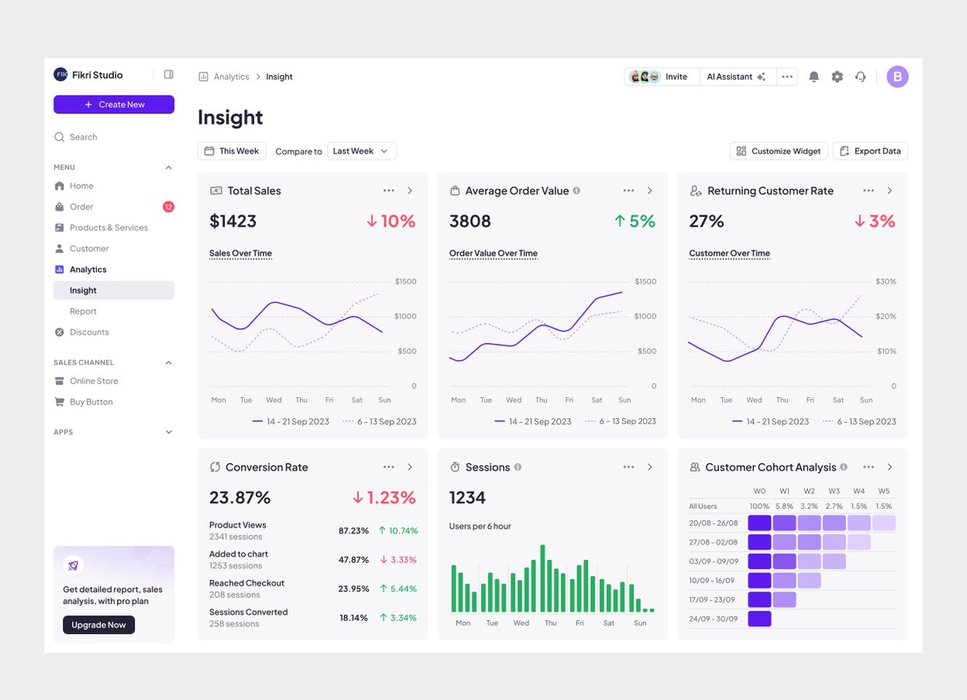The image size is (967, 700).
Task: Click the W1 cell of 17/09 - 23/09
Action: coord(784,599)
